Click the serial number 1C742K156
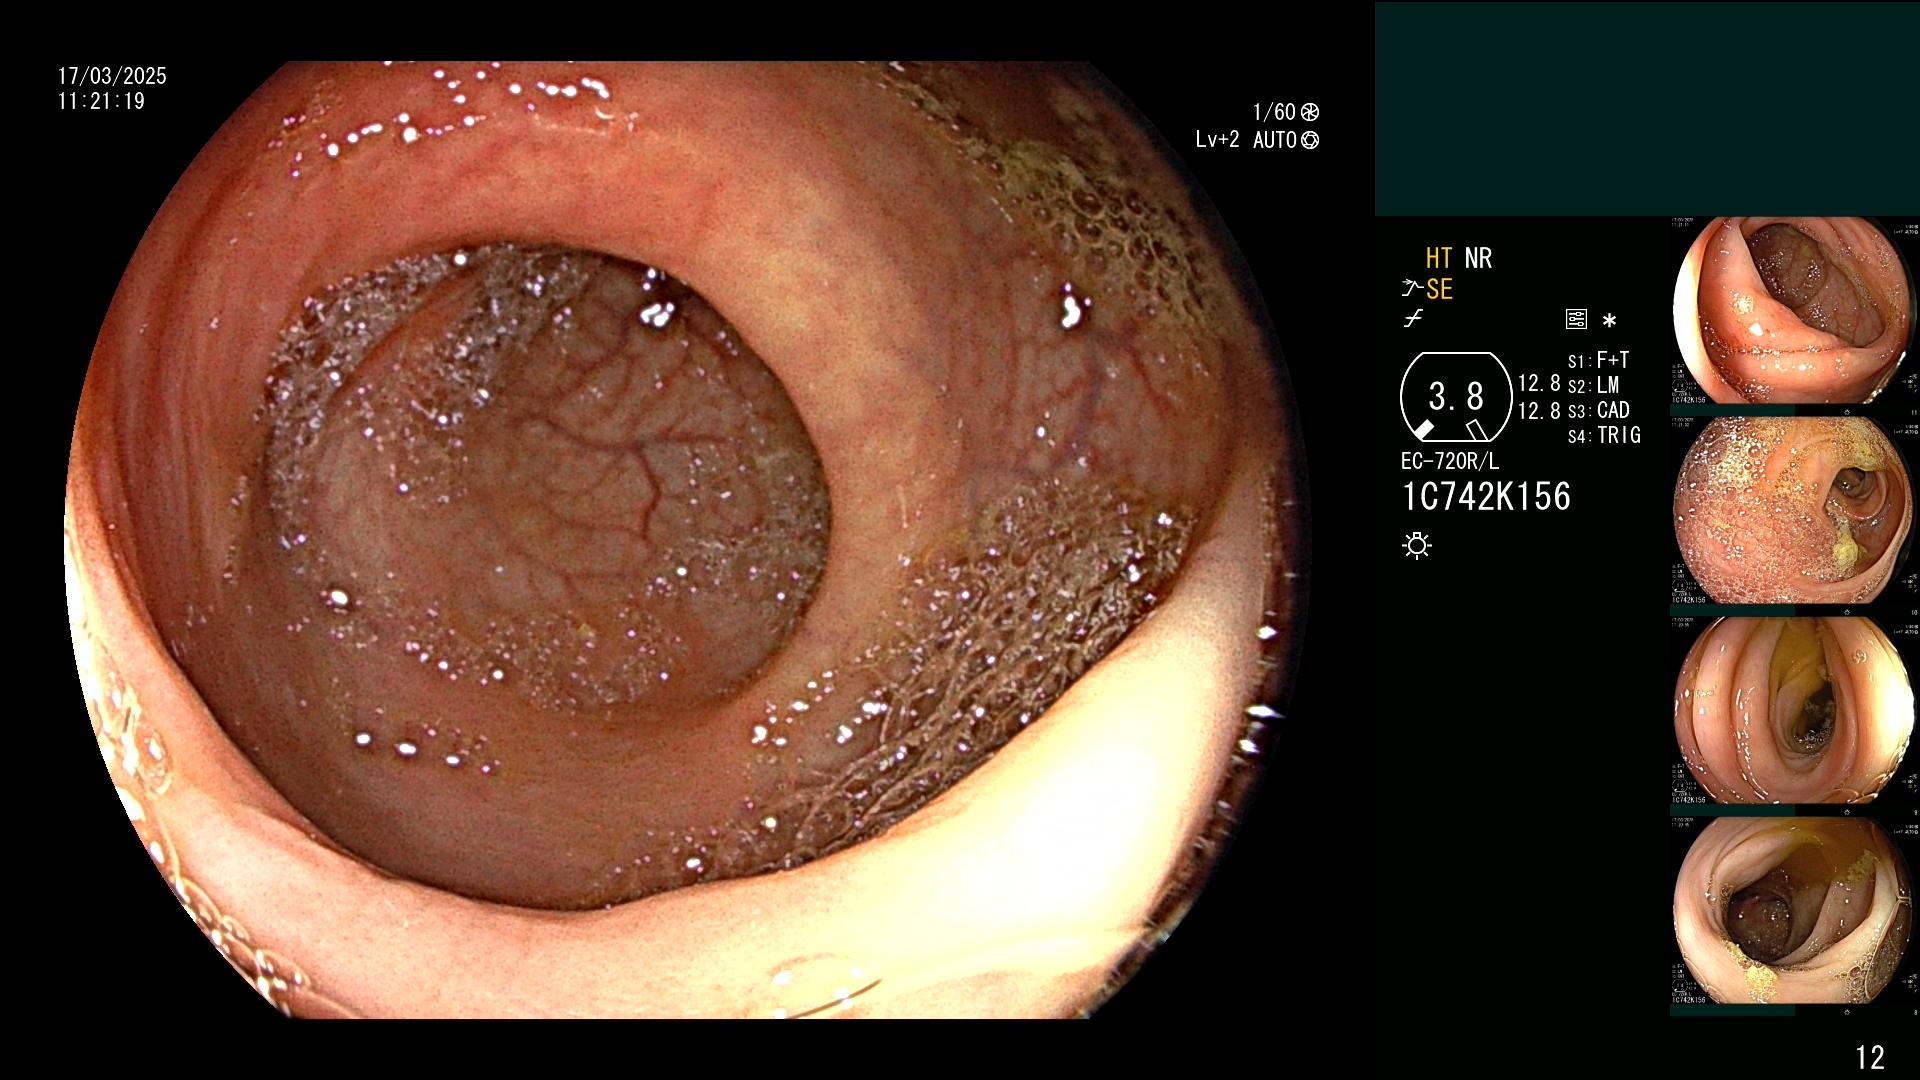 [x=1486, y=496]
